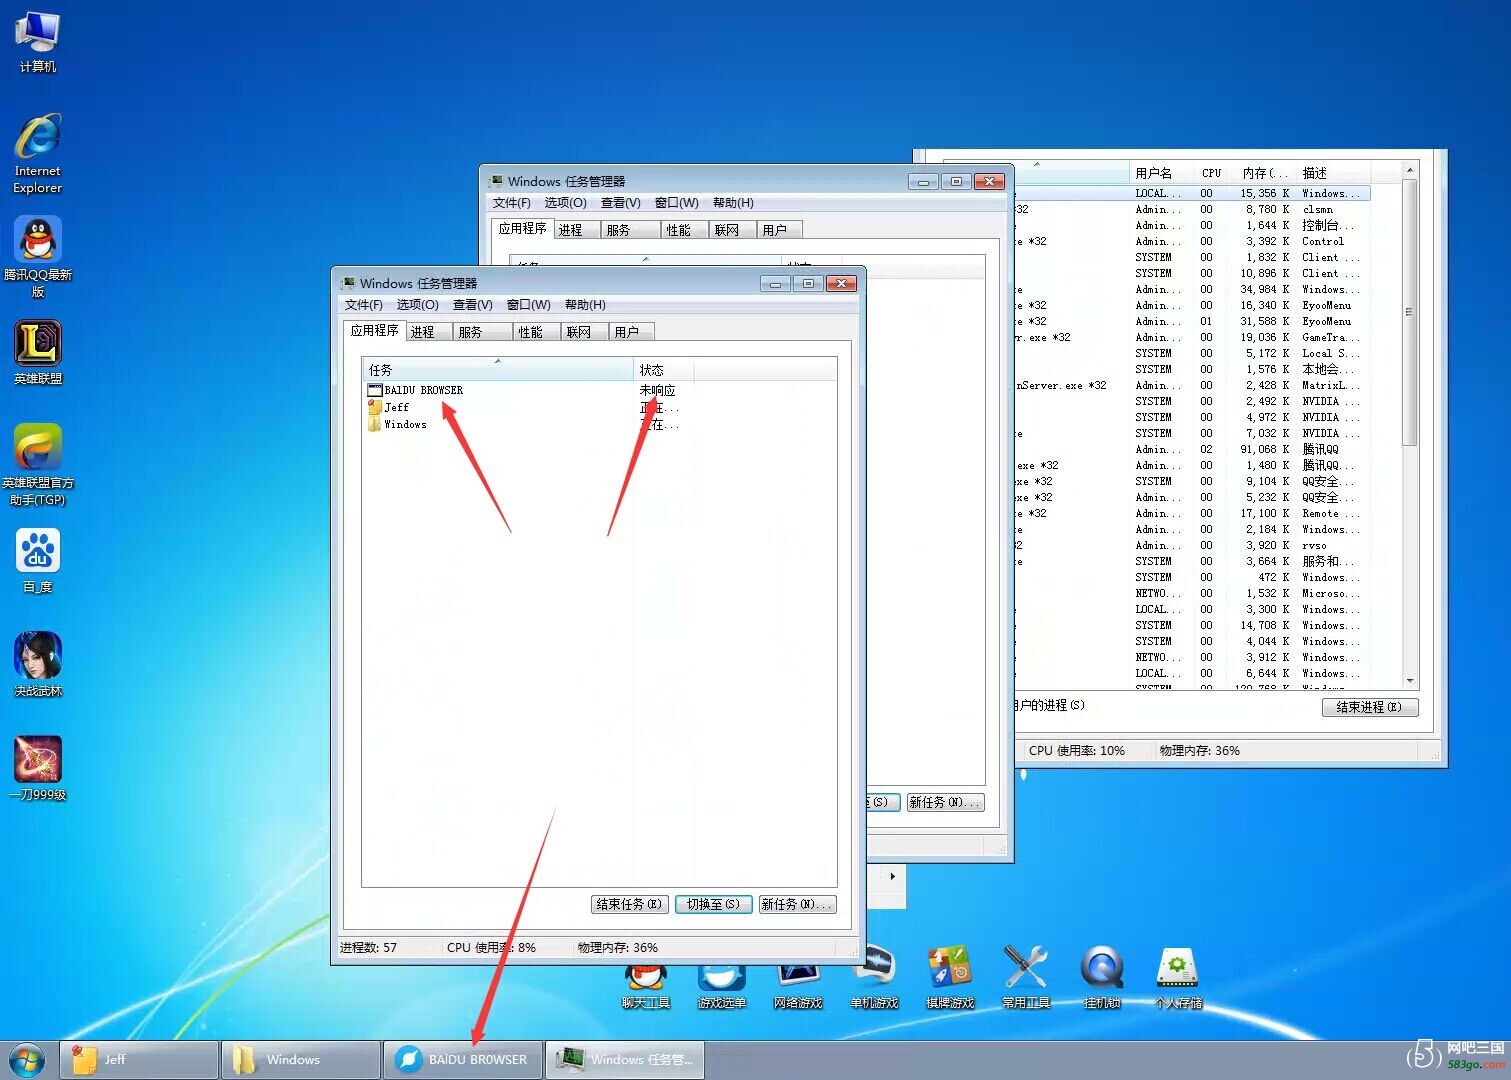Activate Windows 任务管理器 taskbar button

click(x=624, y=1060)
